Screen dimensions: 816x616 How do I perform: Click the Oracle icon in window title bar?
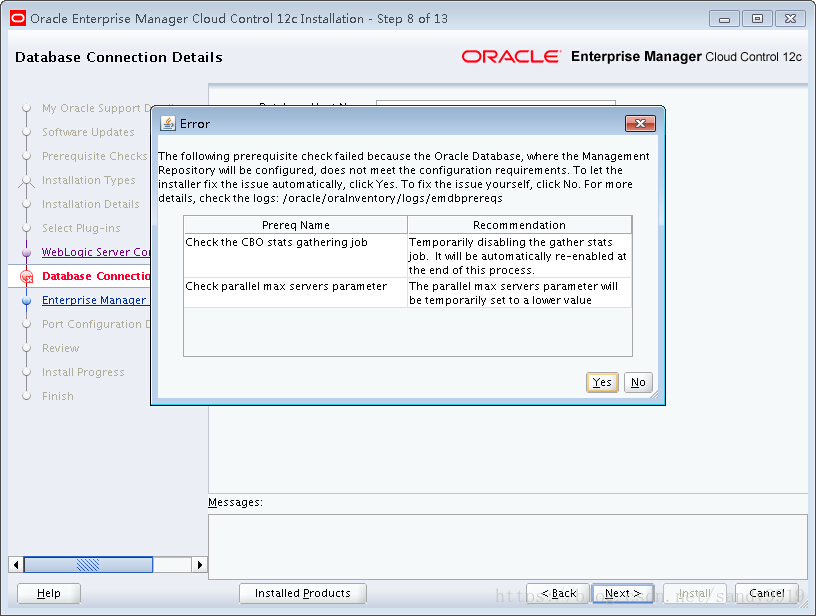point(18,19)
